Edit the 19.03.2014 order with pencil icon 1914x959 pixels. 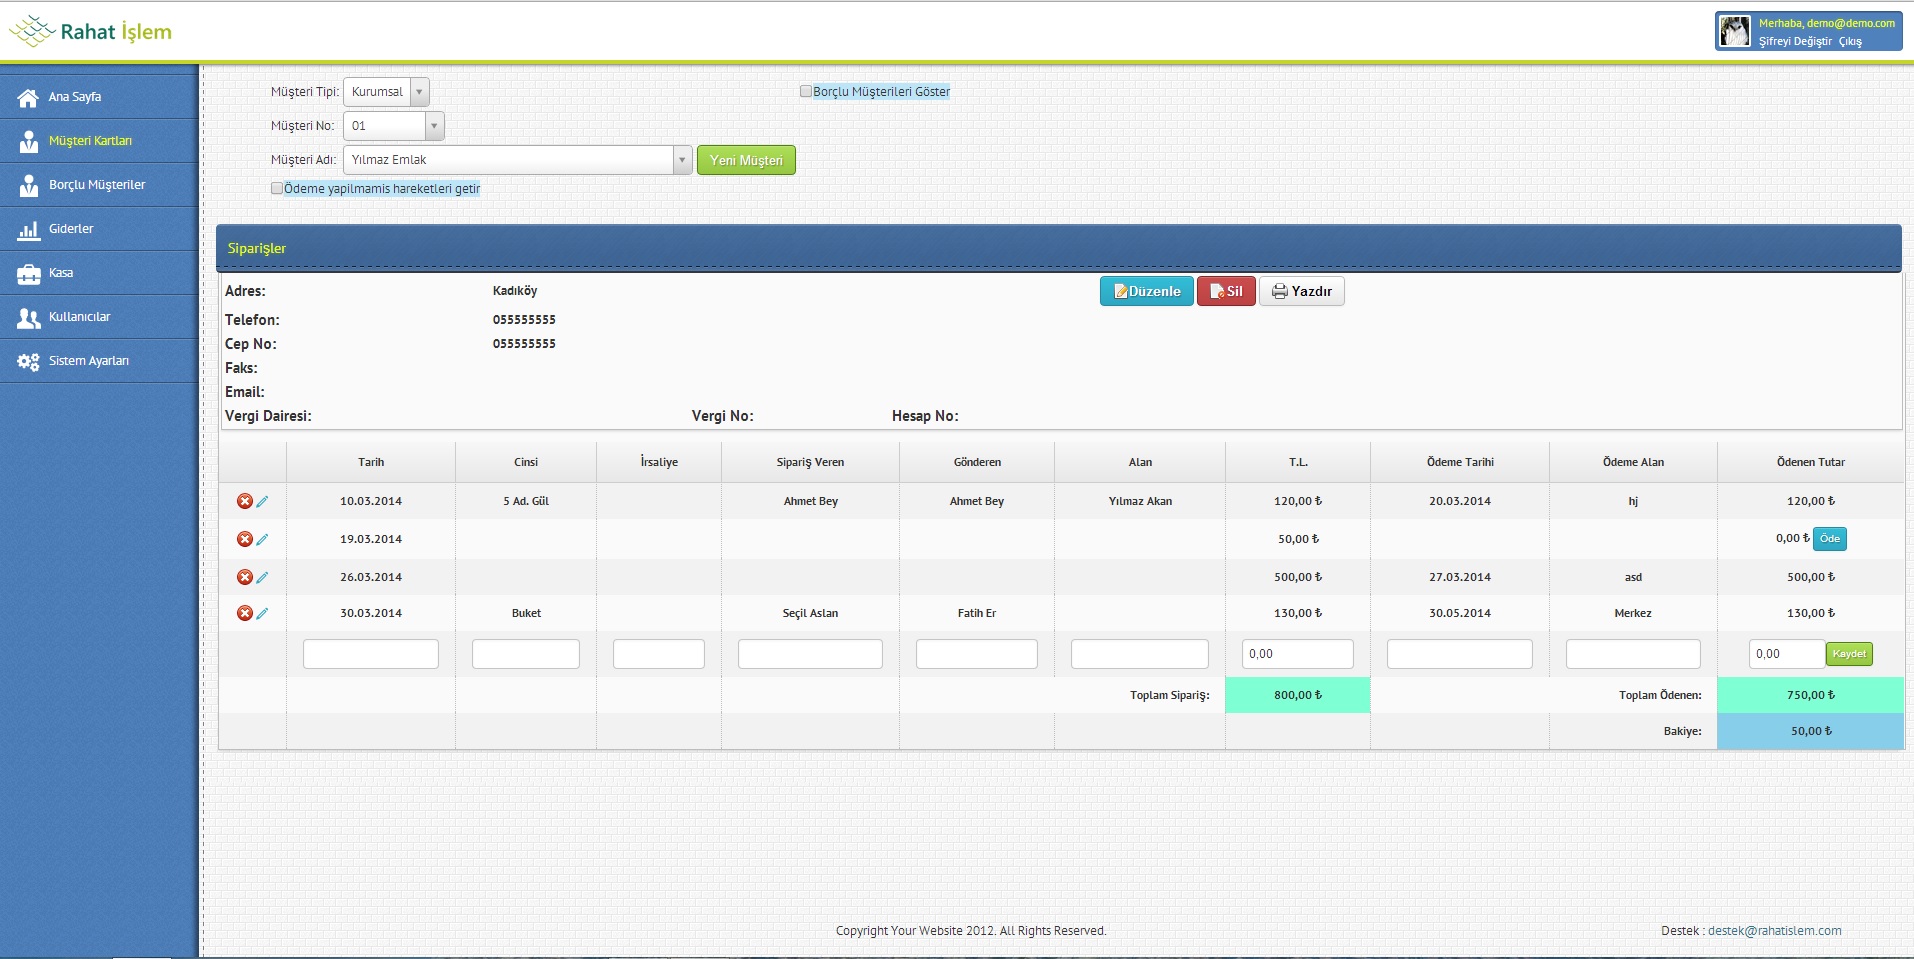click(x=262, y=539)
